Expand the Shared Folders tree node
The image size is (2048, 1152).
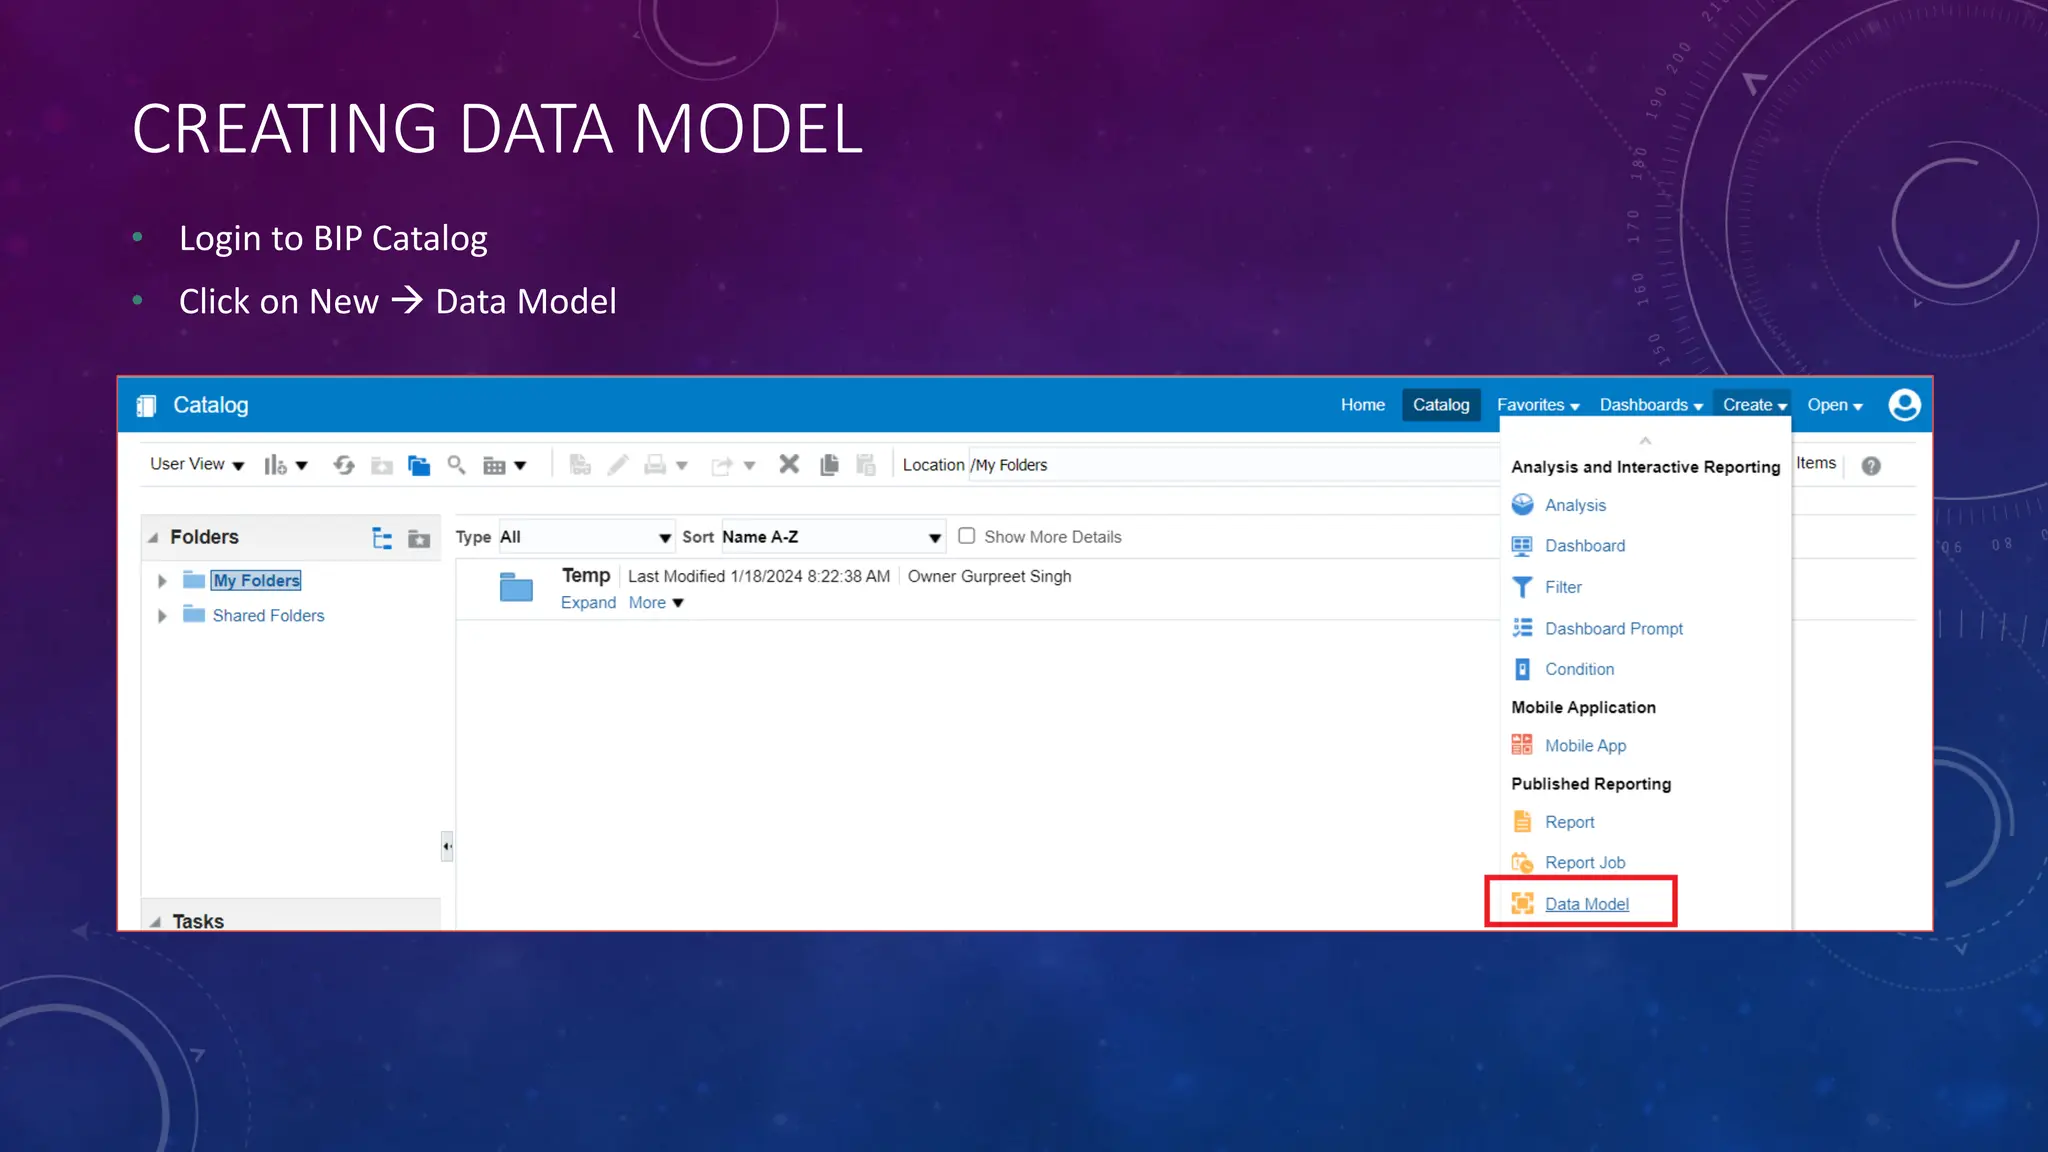(162, 616)
